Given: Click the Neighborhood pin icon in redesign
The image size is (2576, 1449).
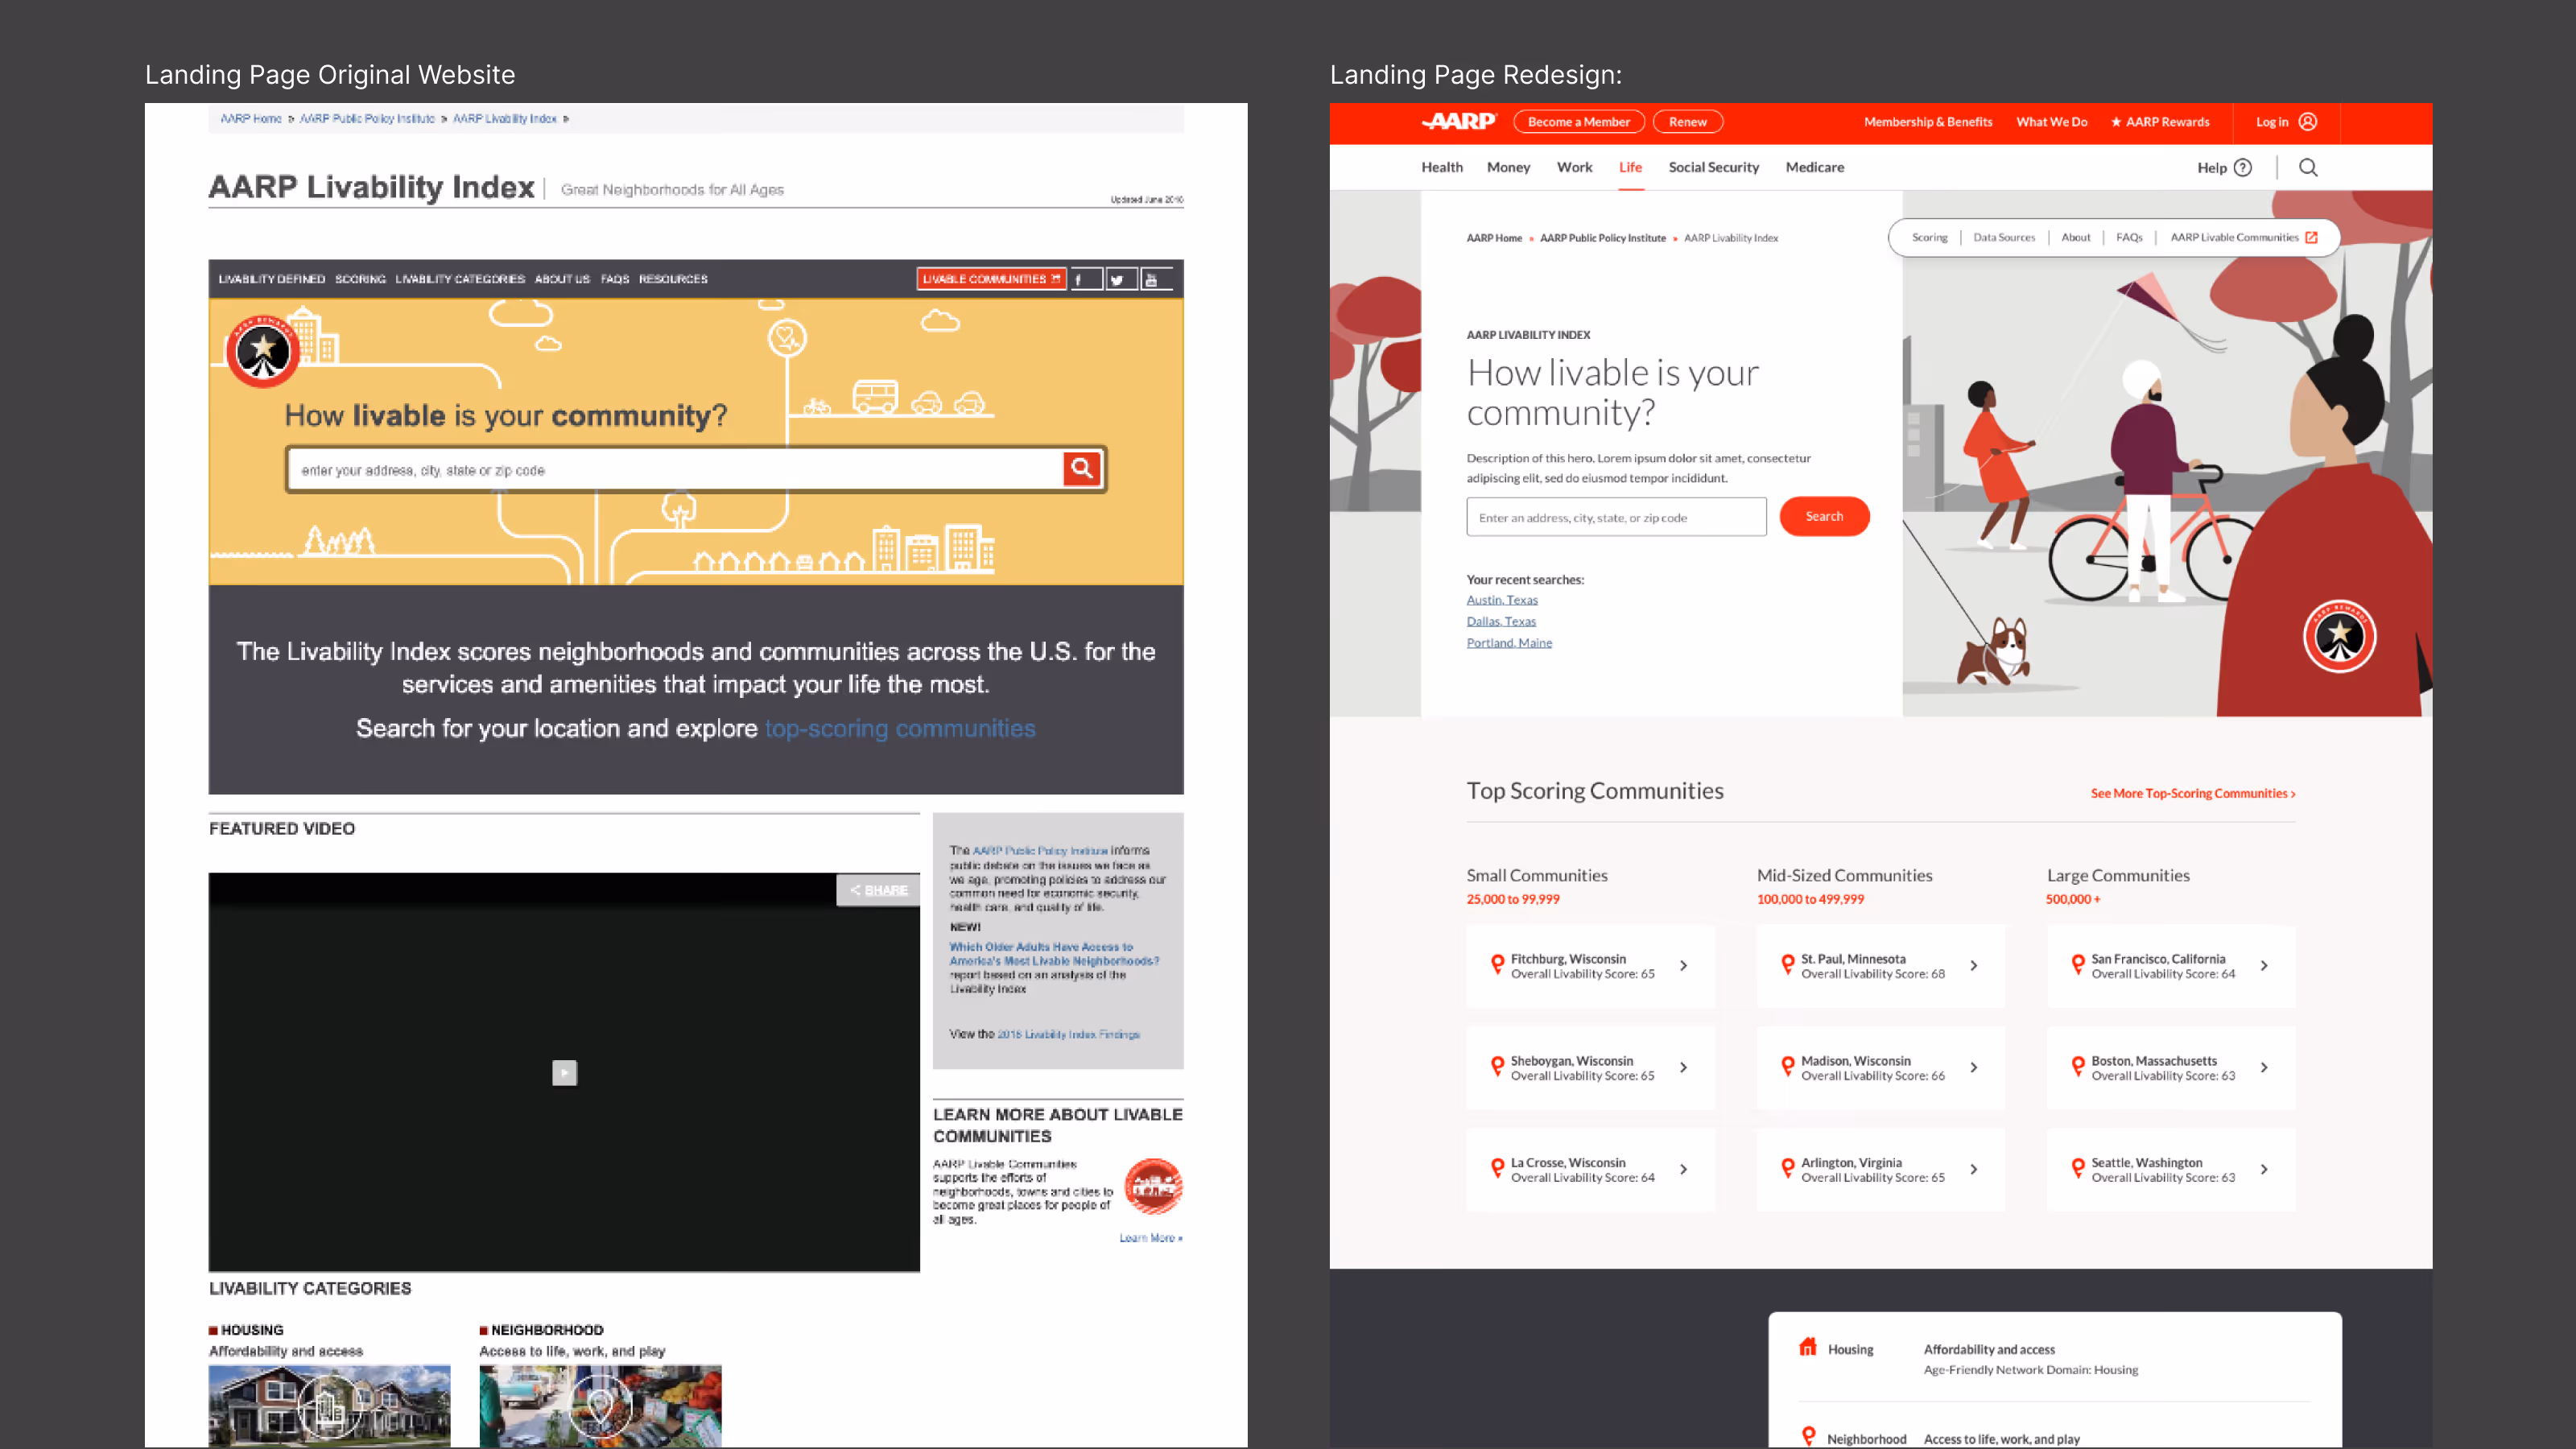Looking at the screenshot, I should click(x=1808, y=1436).
